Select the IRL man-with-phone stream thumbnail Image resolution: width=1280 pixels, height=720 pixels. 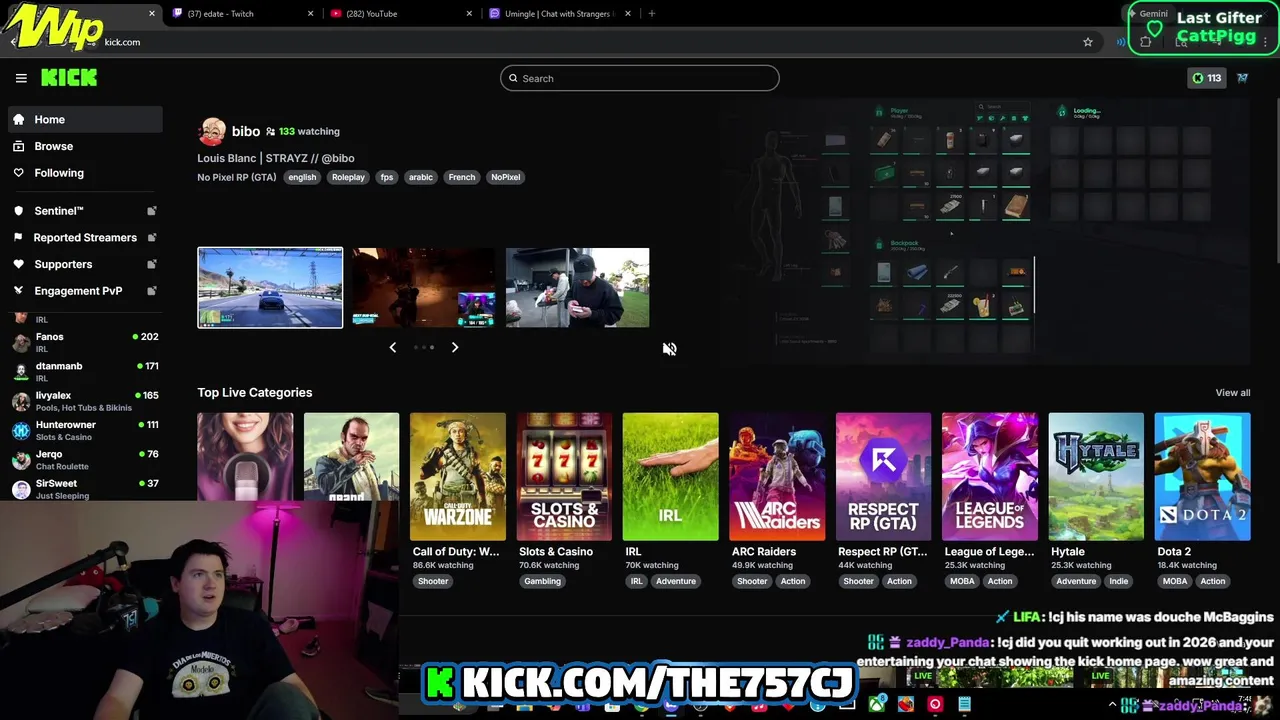(577, 287)
